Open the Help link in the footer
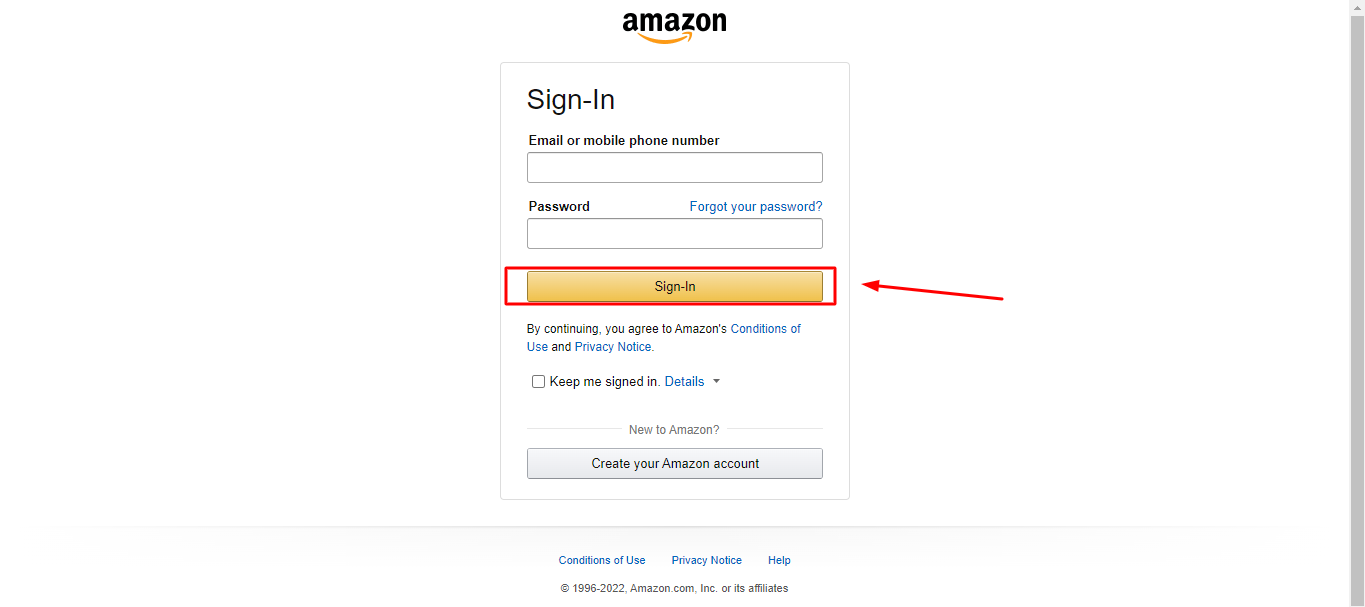The width and height of the screenshot is (1365, 607). tap(779, 560)
